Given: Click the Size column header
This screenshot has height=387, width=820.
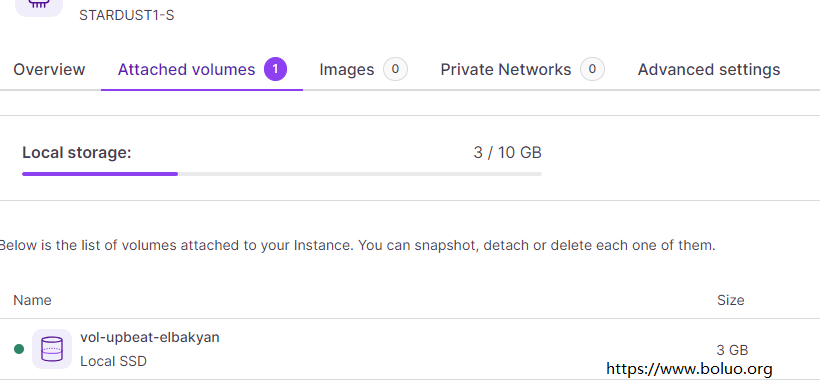Looking at the screenshot, I should point(730,300).
